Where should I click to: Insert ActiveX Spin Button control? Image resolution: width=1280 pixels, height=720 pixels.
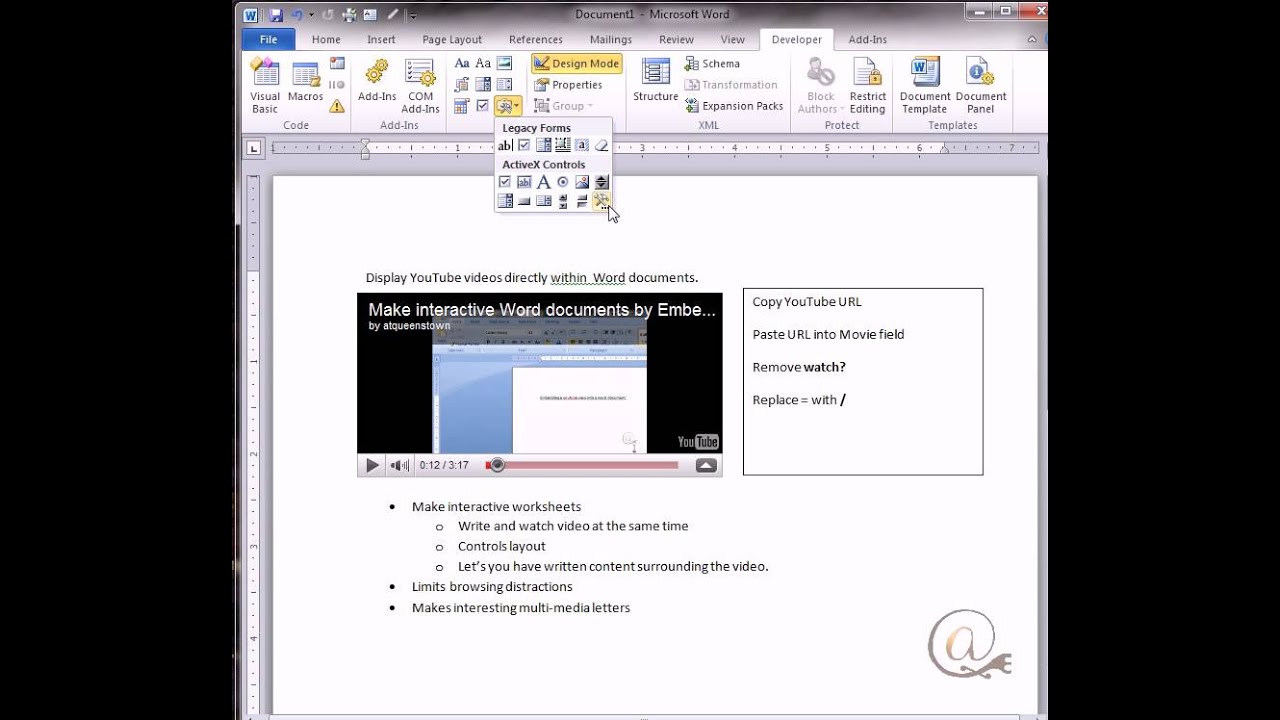click(x=602, y=182)
